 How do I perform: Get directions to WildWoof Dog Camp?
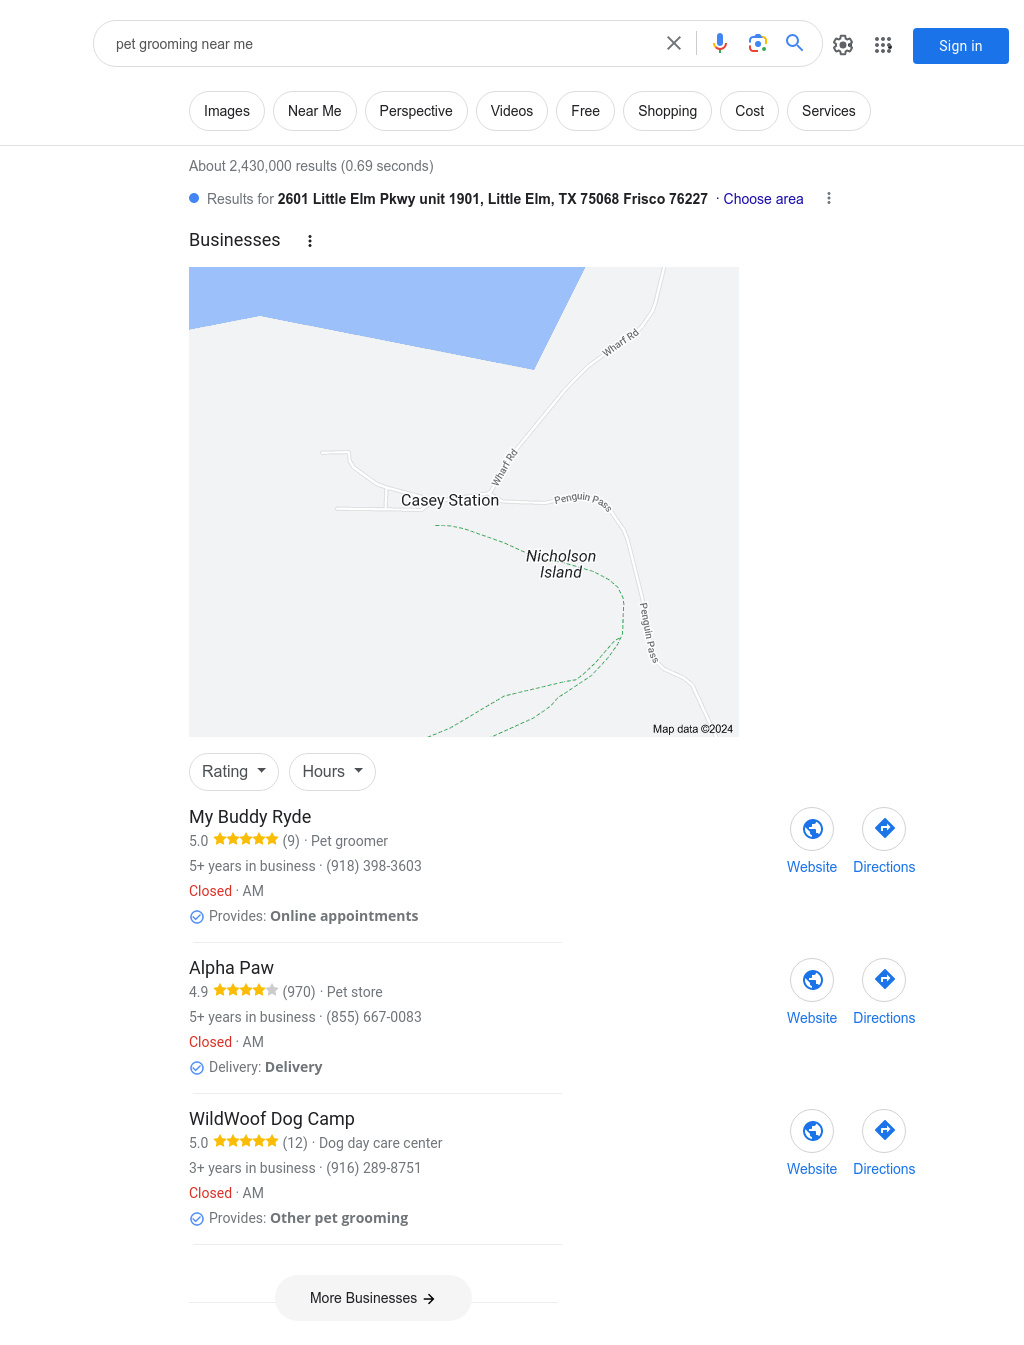[x=884, y=1131]
